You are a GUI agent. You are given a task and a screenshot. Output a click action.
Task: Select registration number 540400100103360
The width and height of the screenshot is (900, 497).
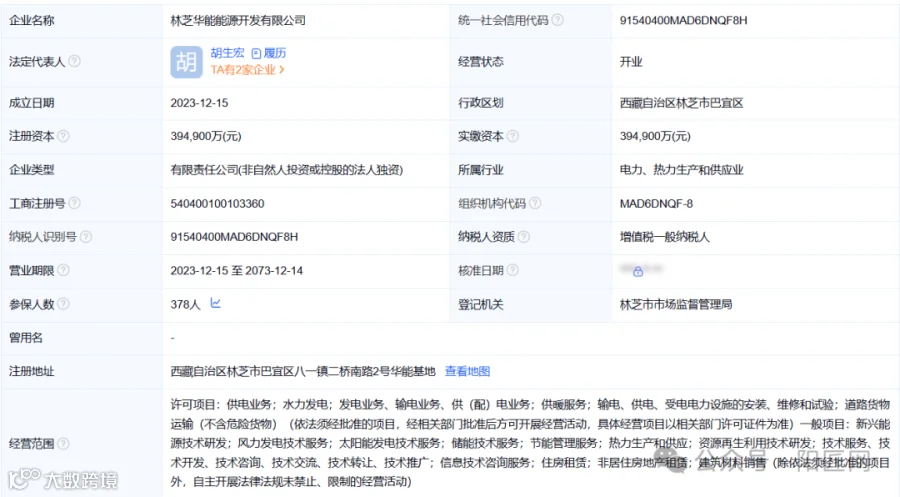point(217,204)
